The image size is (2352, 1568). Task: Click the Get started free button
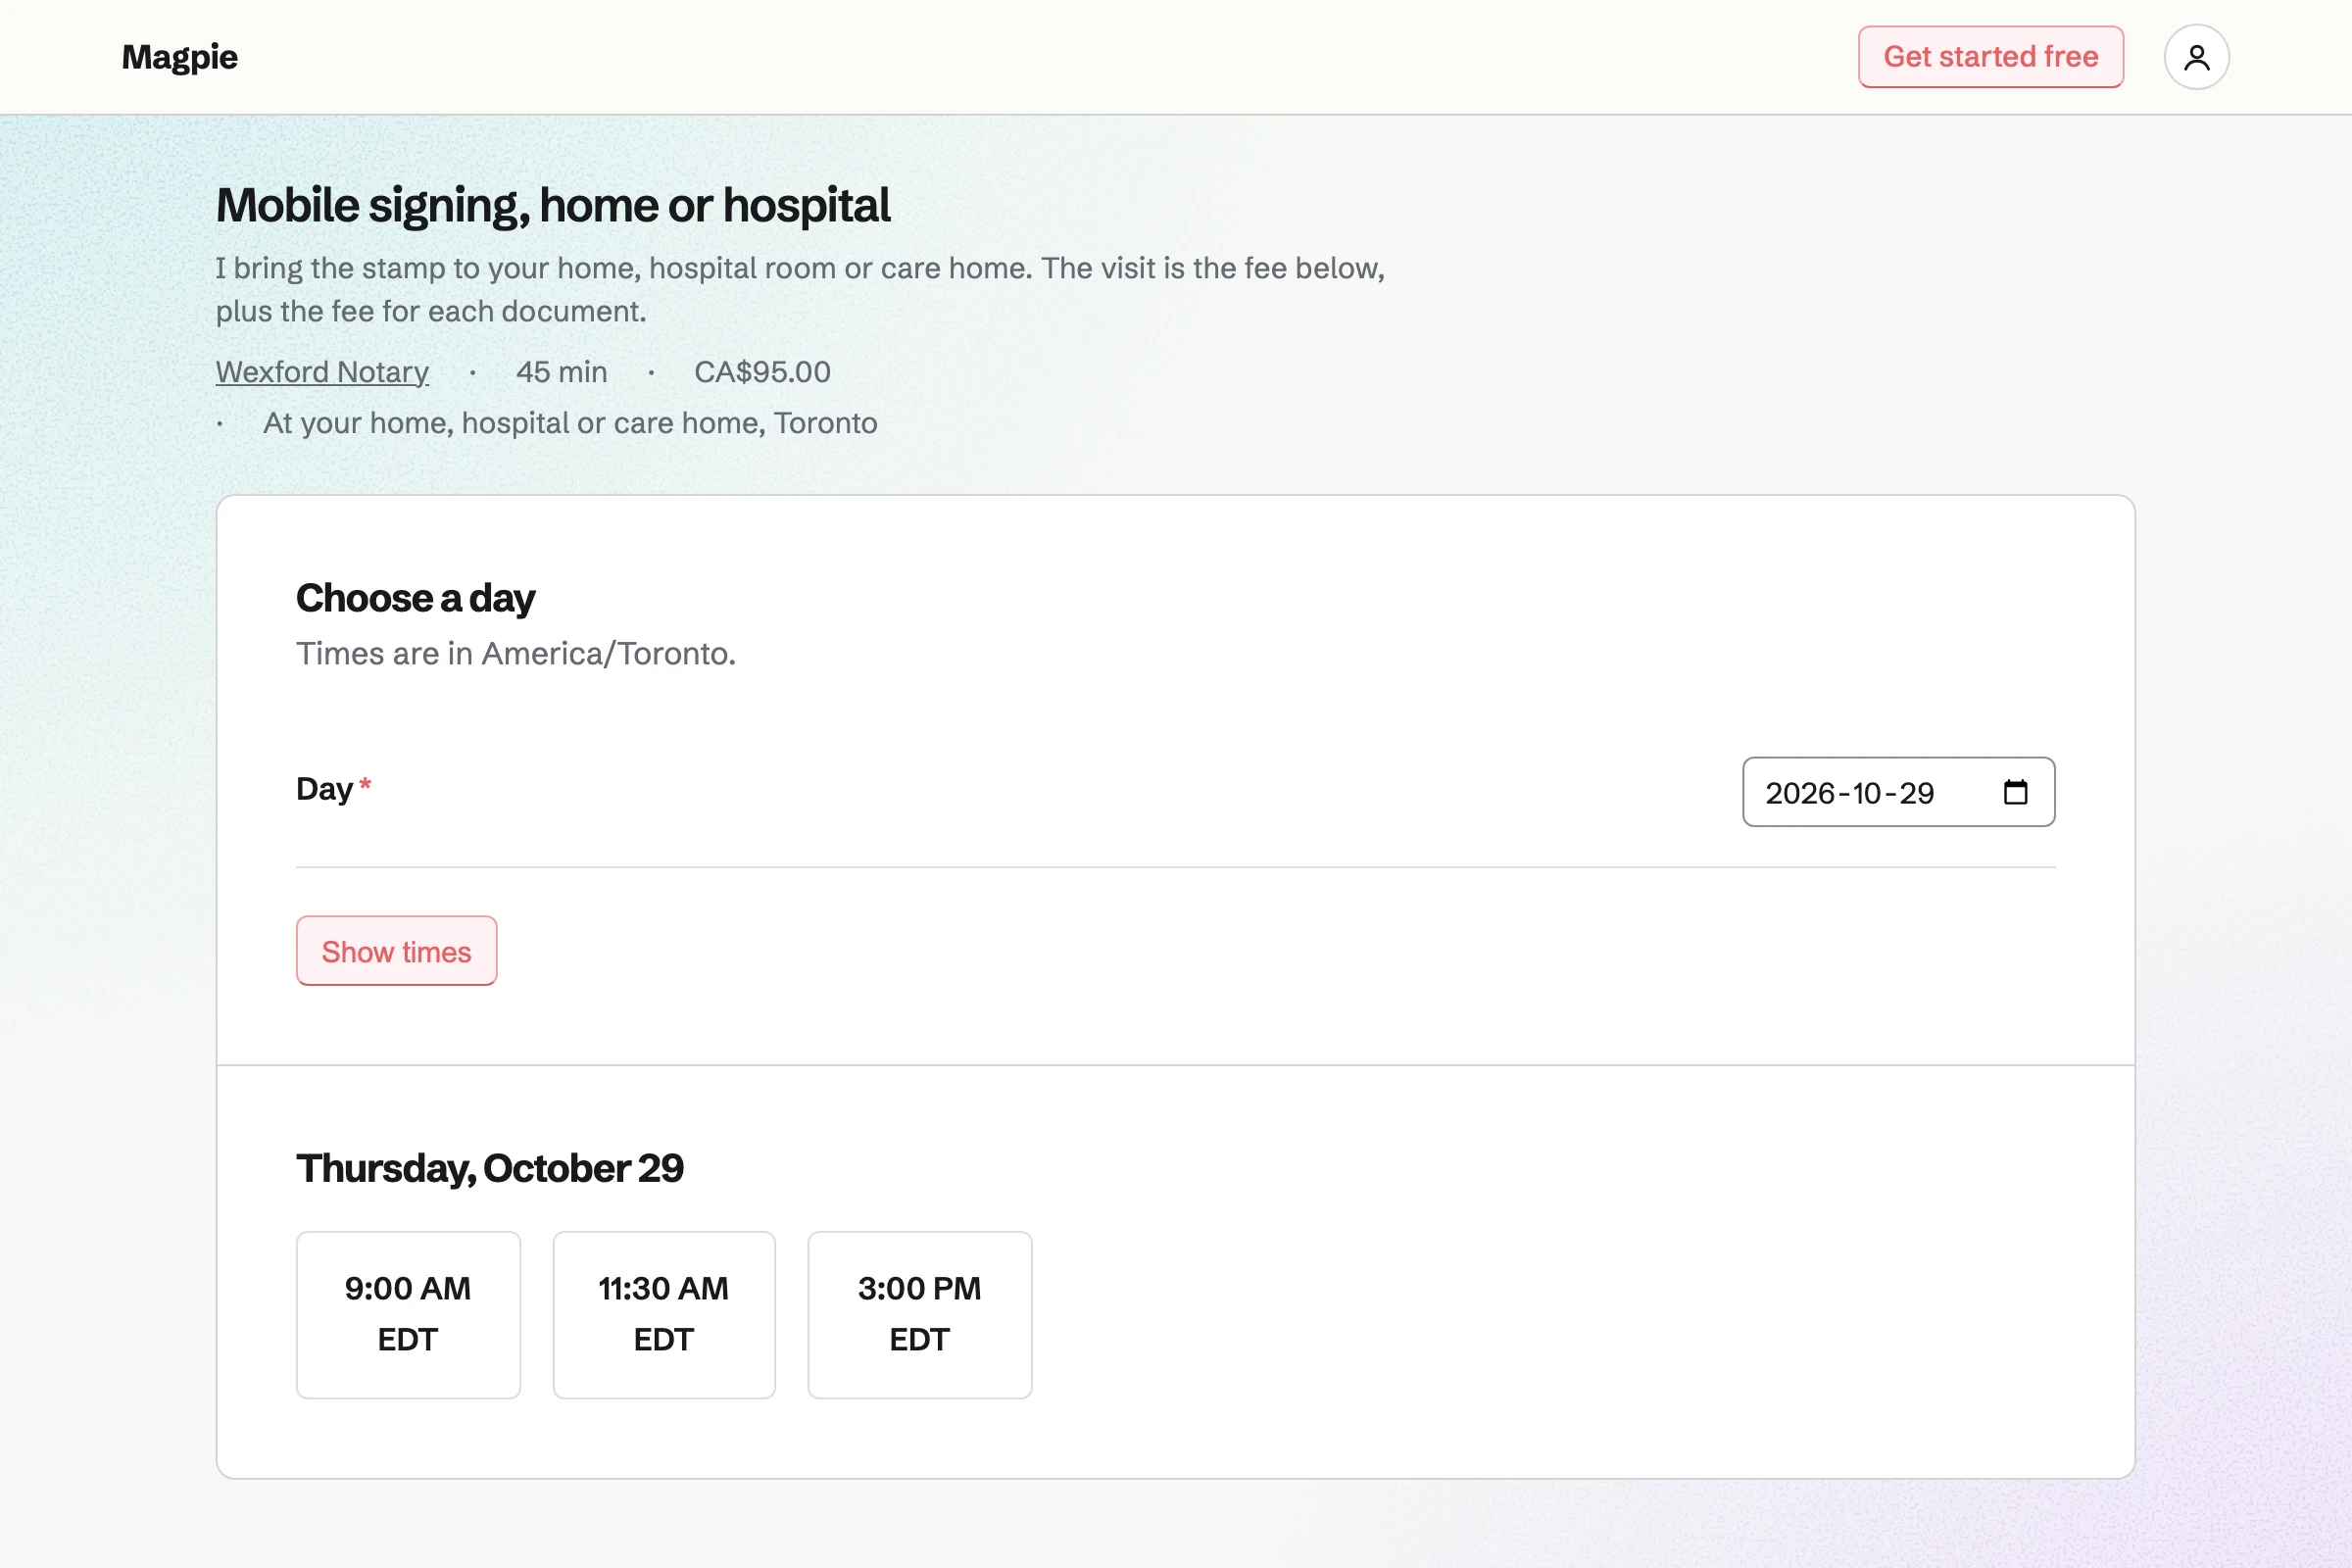(1990, 57)
